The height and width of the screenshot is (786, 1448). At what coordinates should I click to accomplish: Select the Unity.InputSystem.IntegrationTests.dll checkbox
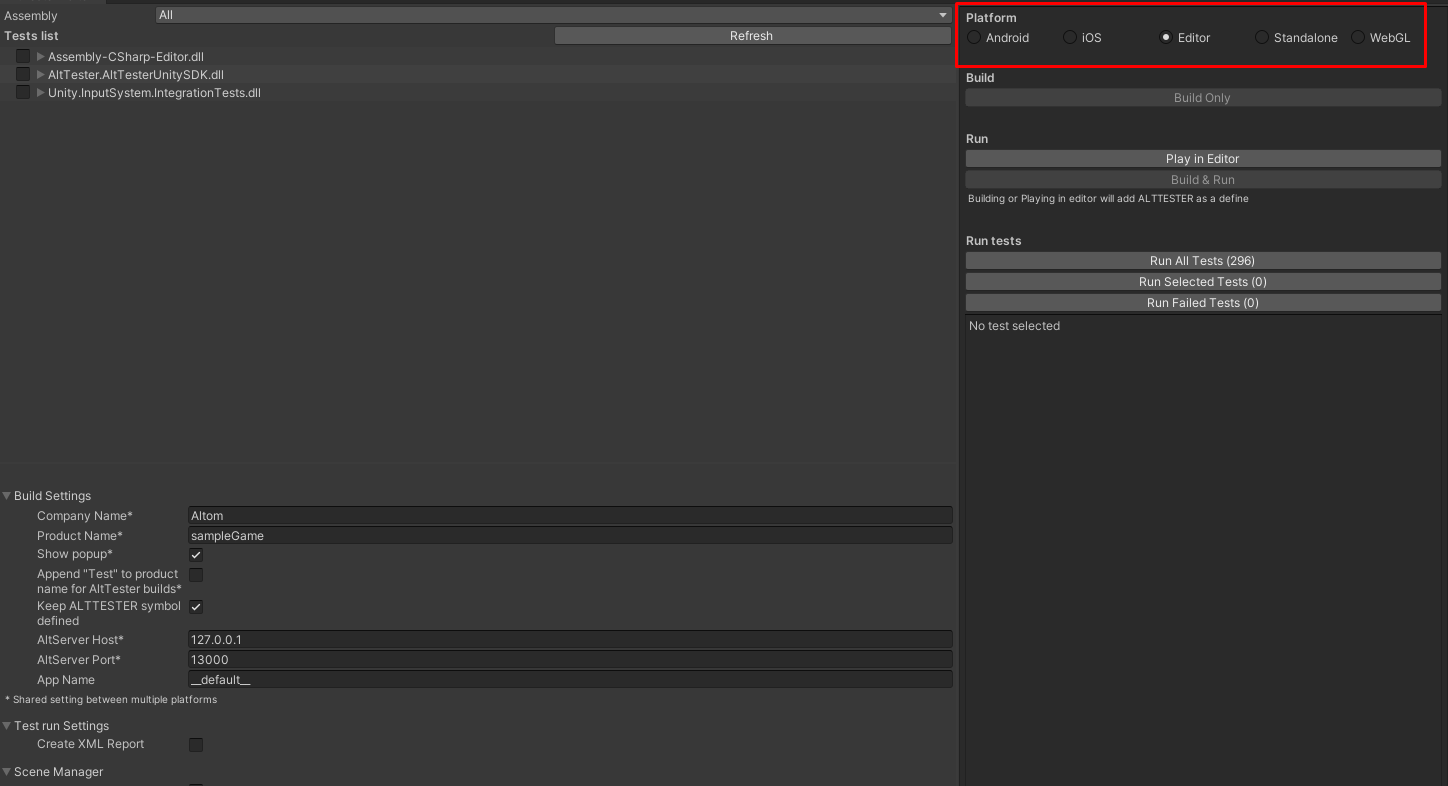tap(22, 91)
